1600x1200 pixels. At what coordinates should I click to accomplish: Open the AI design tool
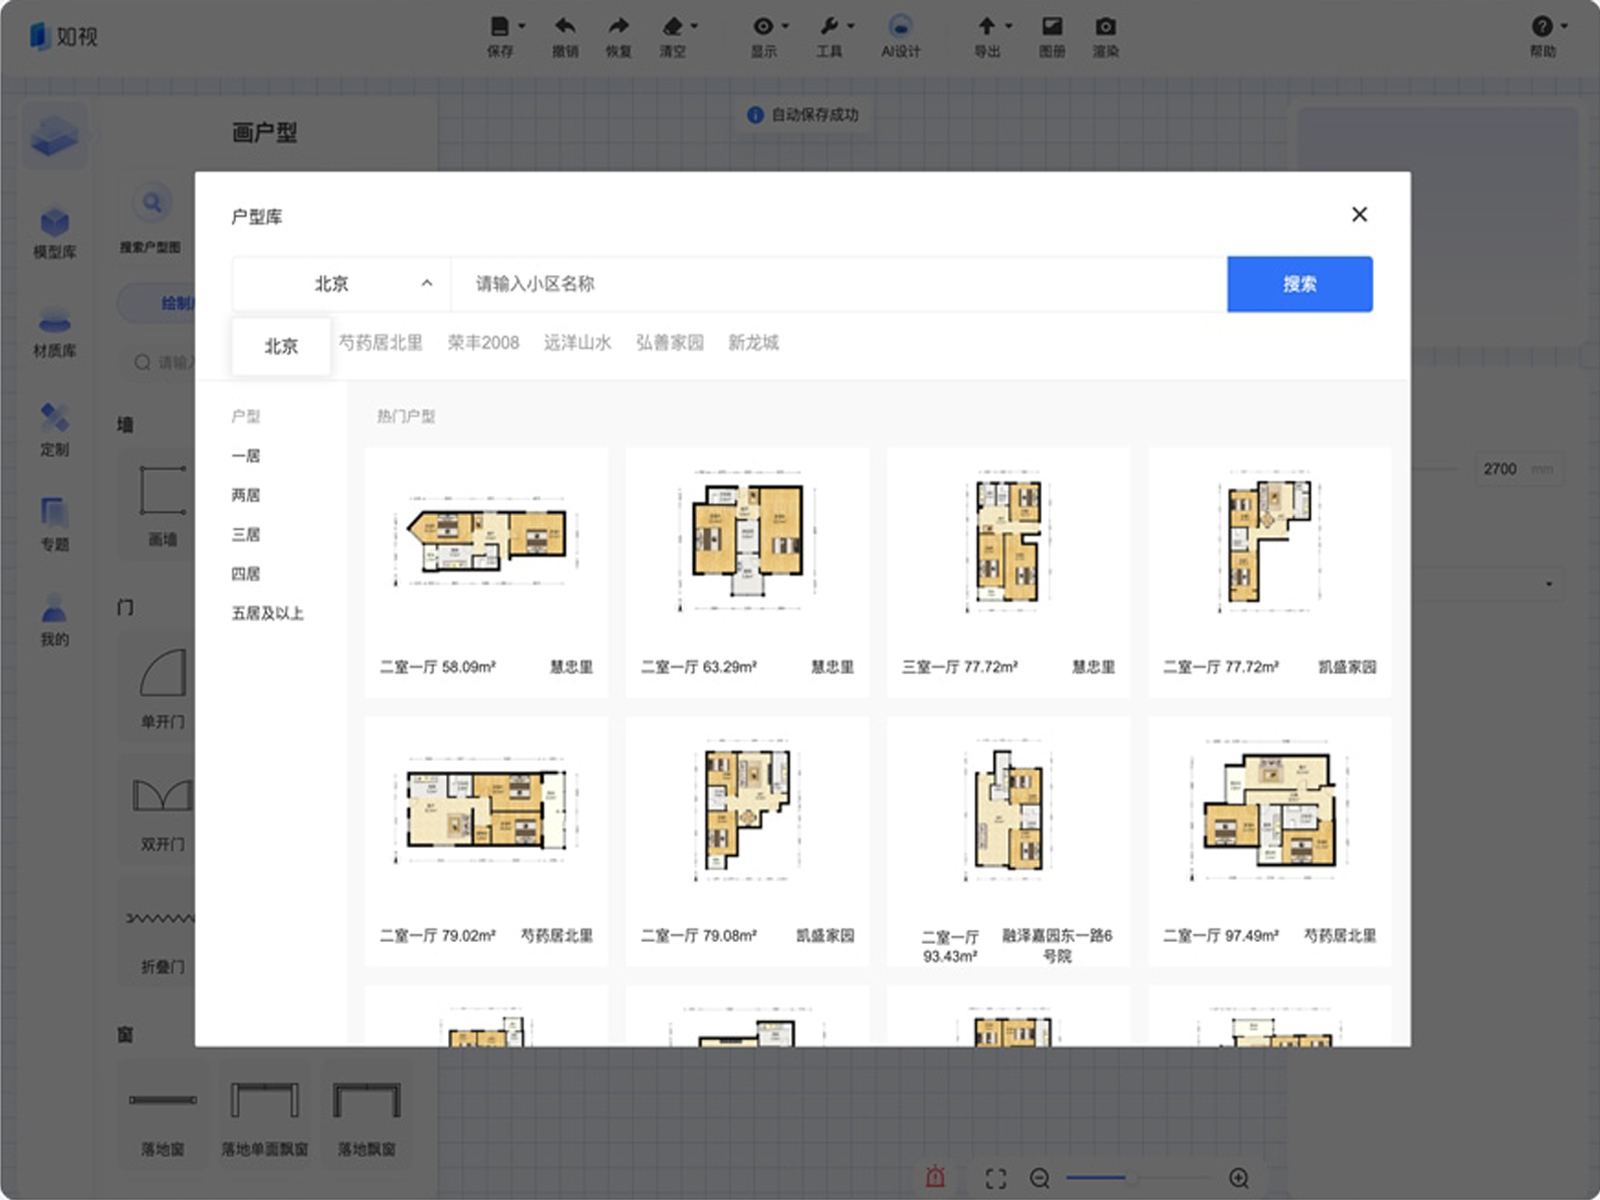click(900, 28)
